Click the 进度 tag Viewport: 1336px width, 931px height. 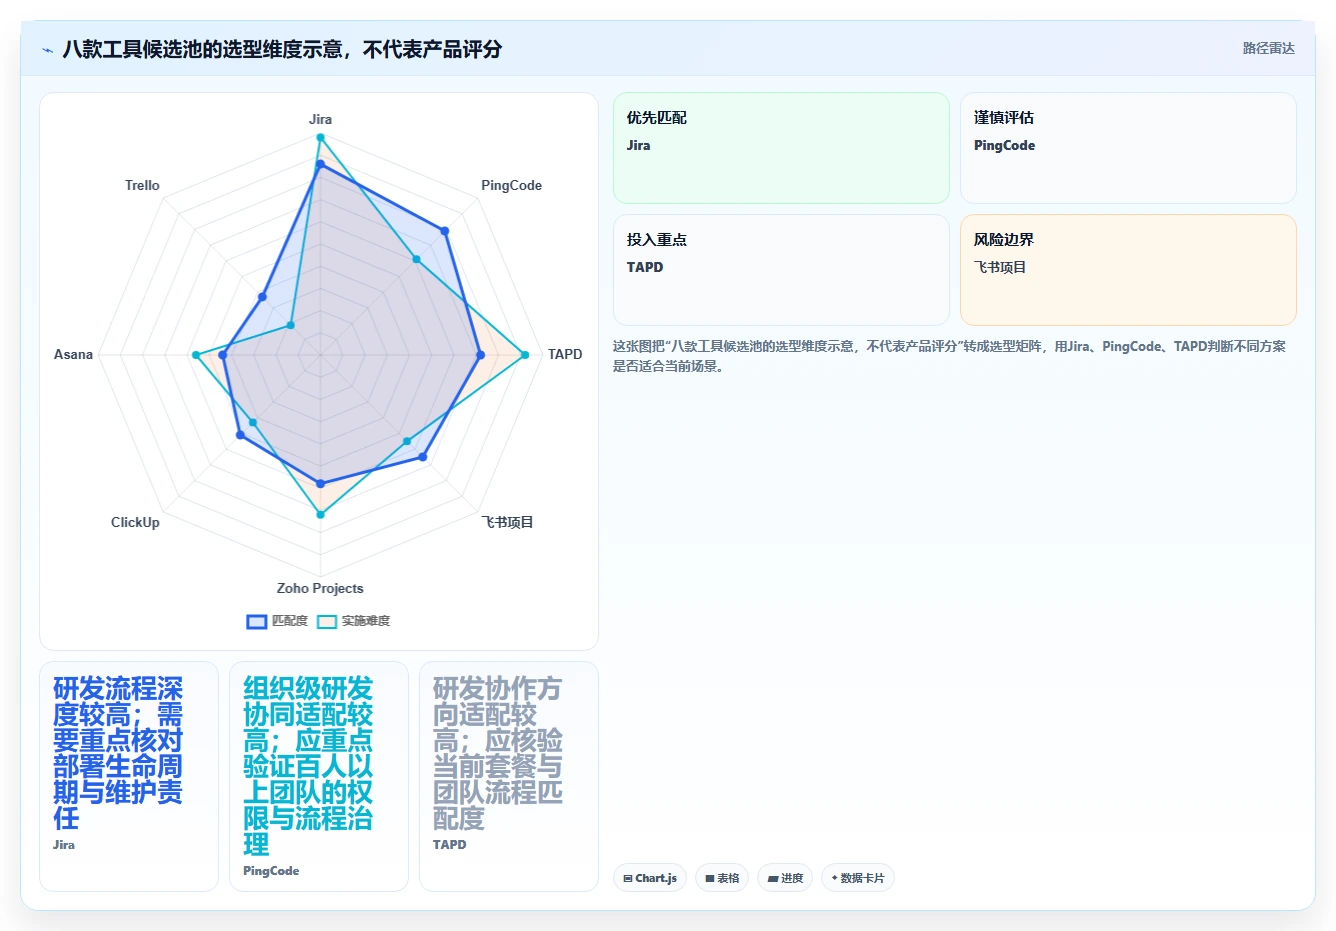(x=785, y=878)
